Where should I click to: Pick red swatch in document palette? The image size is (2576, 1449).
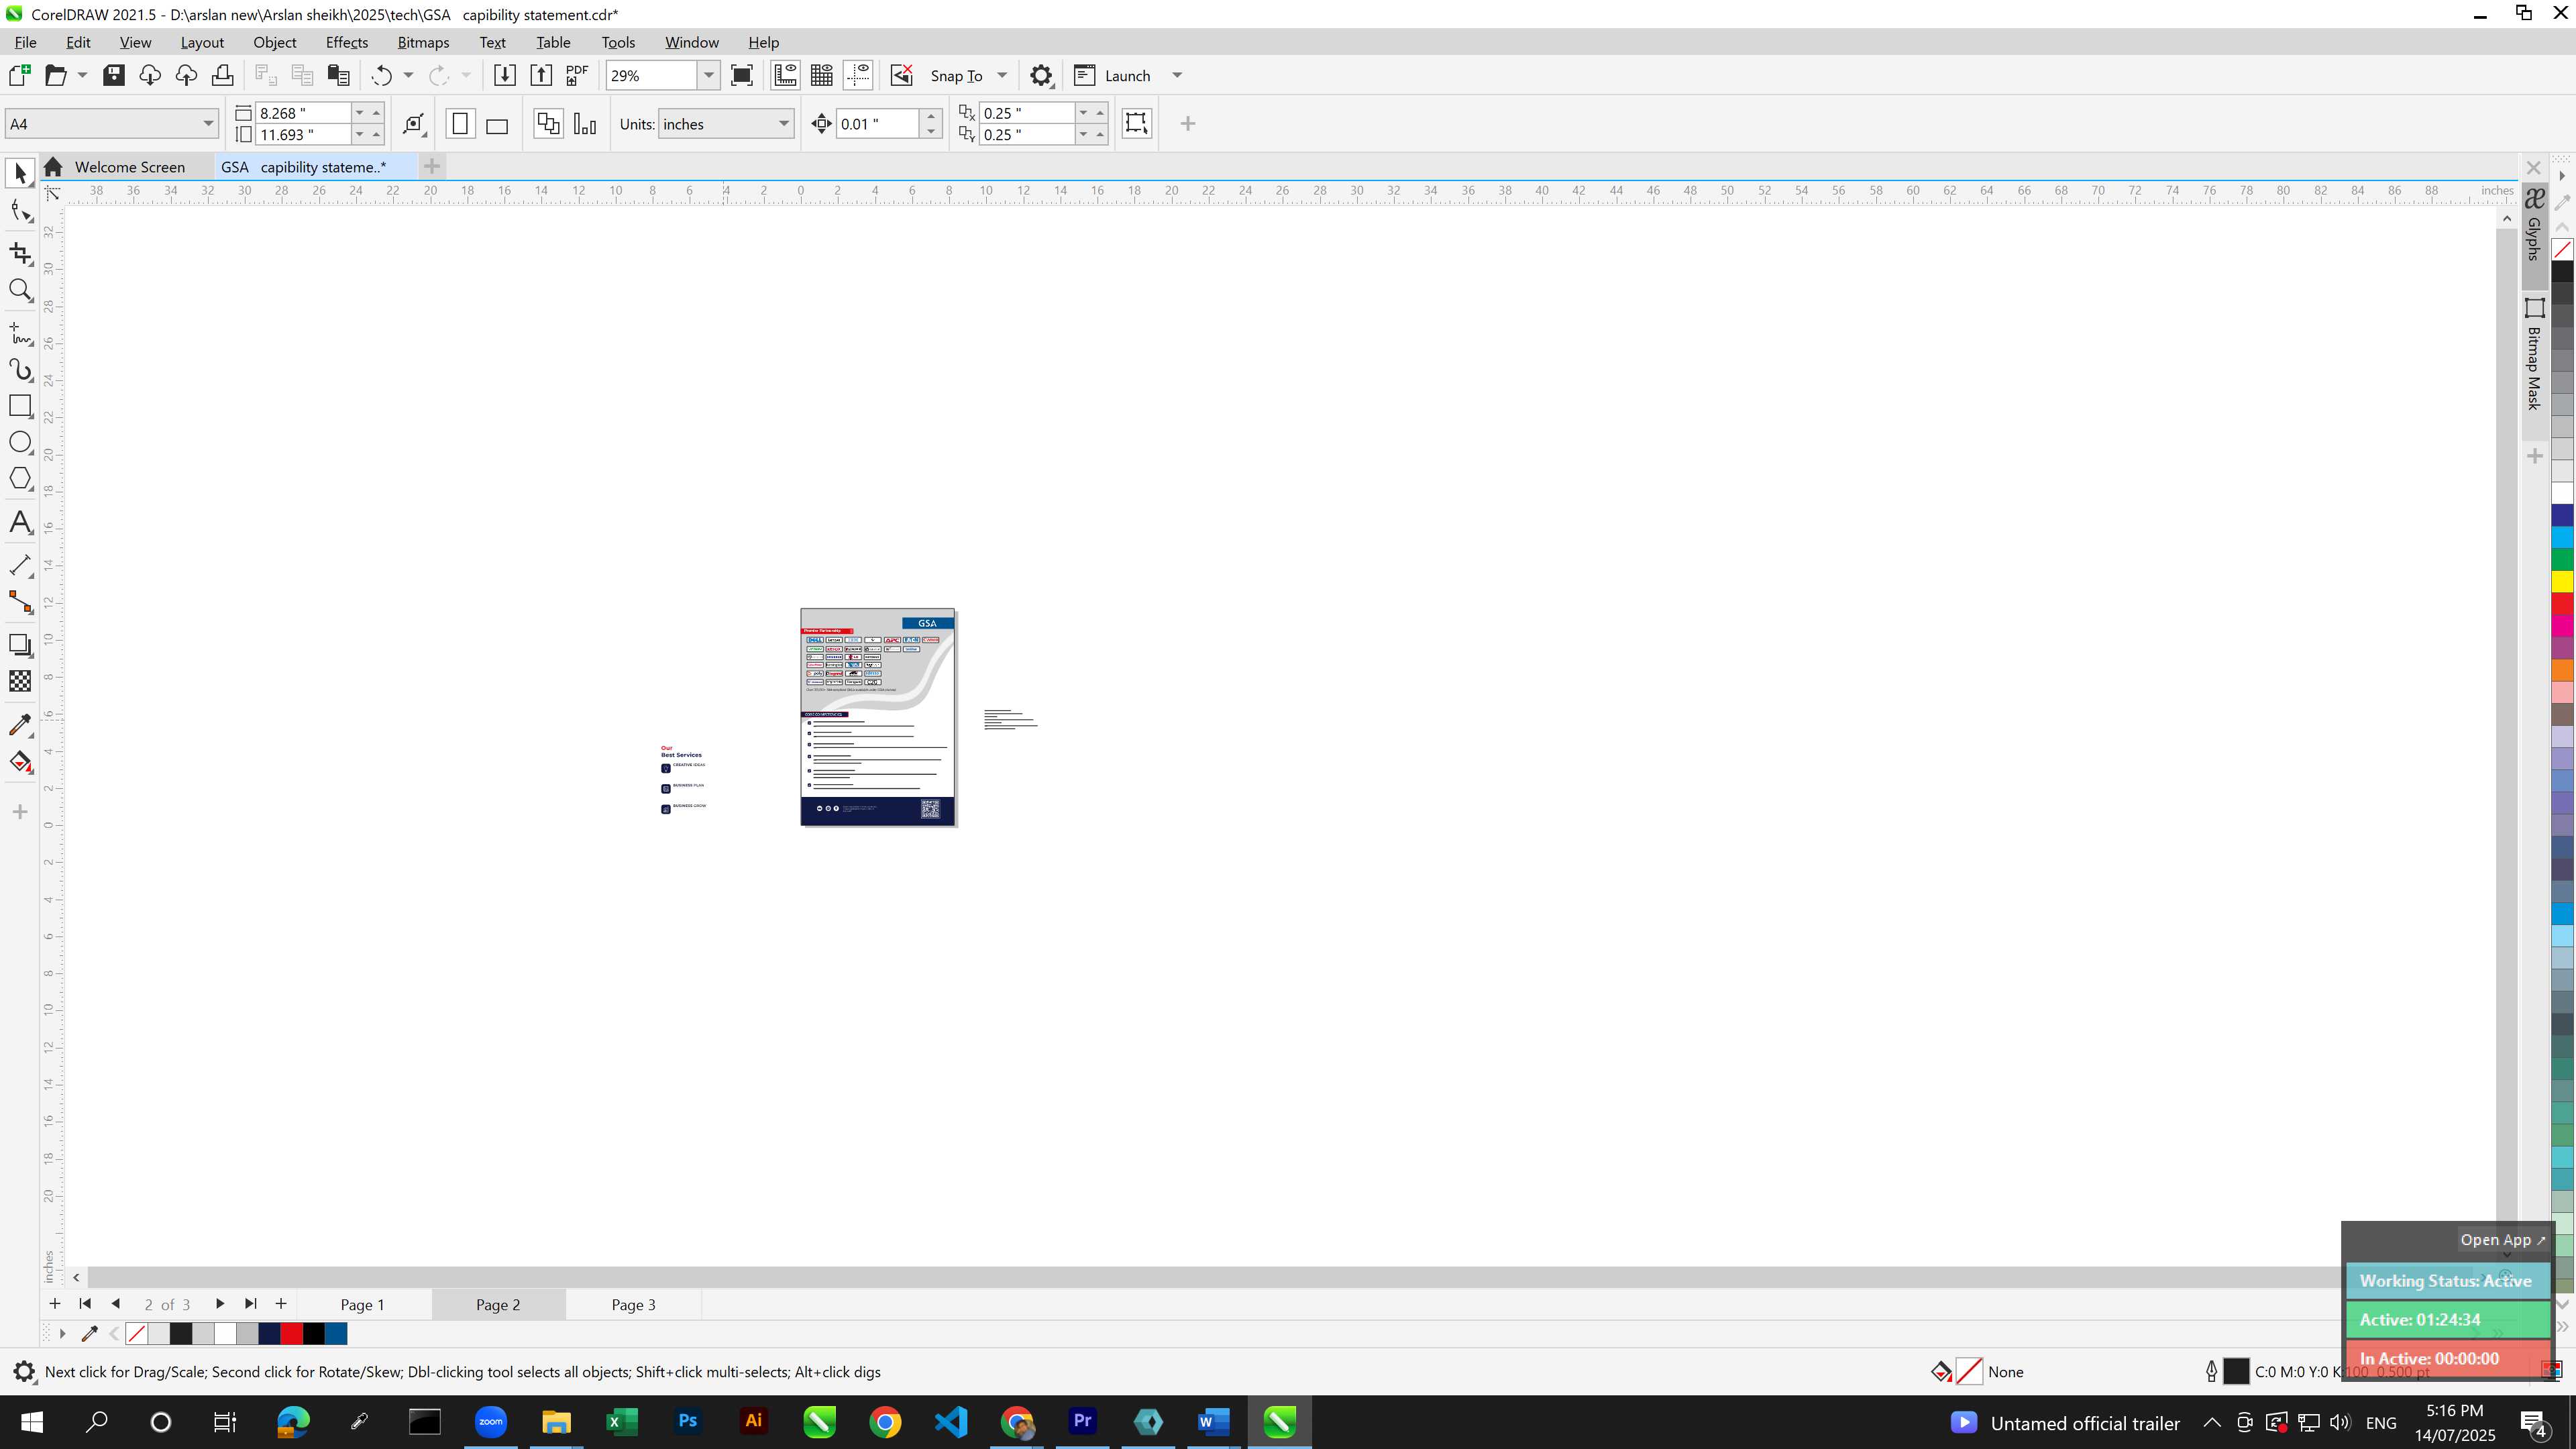(x=292, y=1334)
